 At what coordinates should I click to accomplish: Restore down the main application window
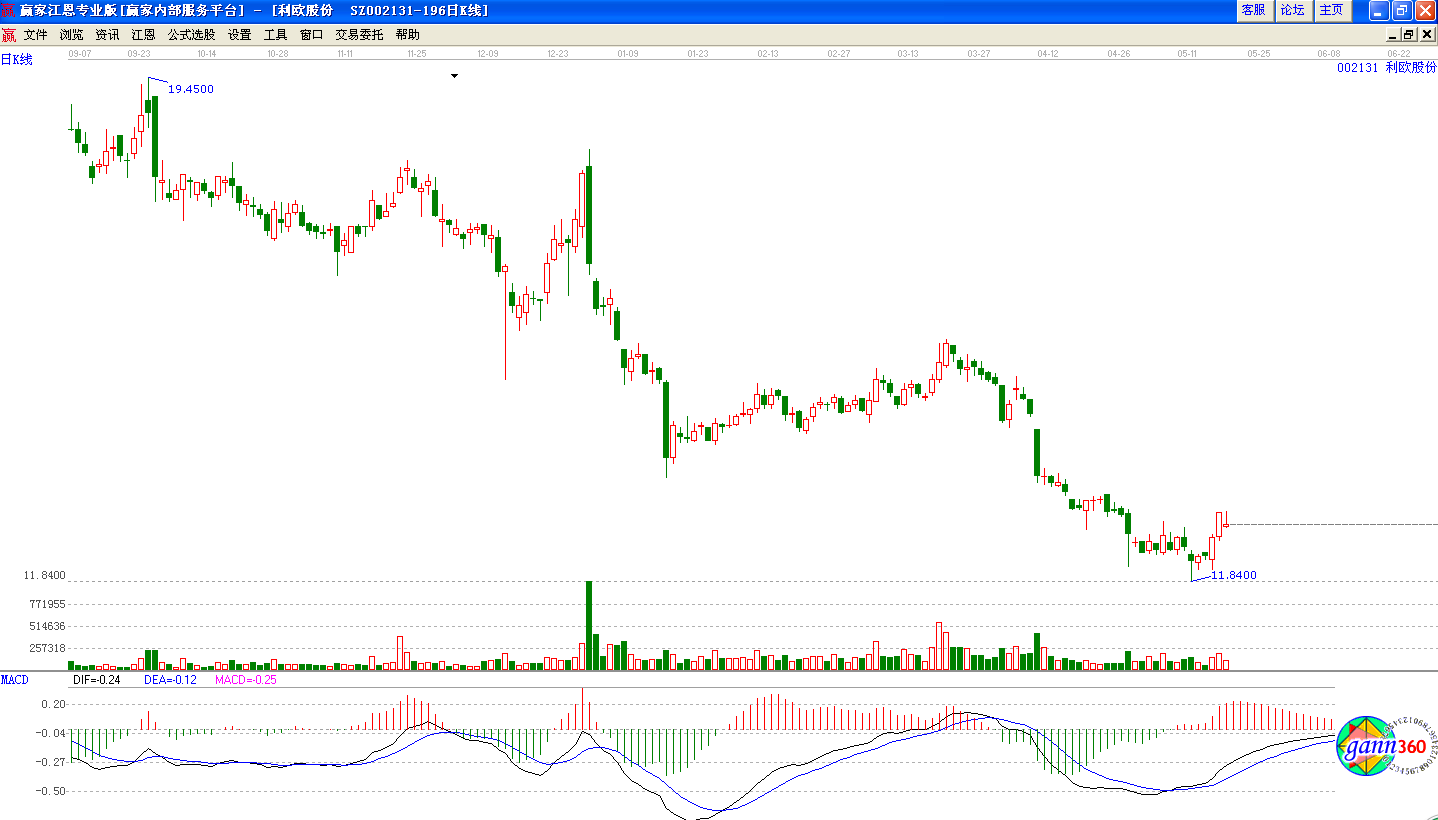point(1402,11)
